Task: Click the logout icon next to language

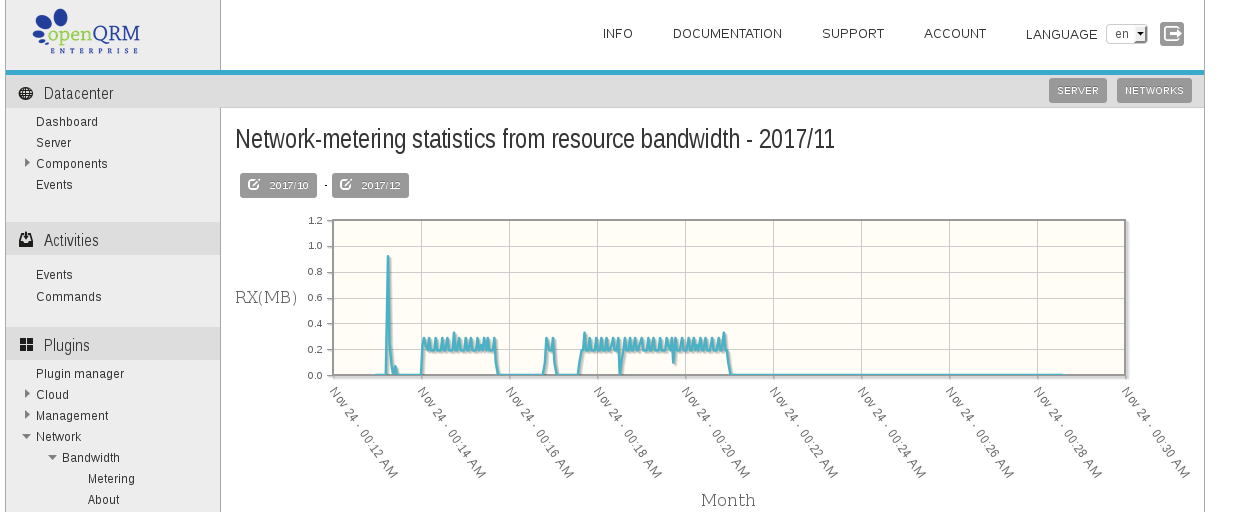Action: click(x=1172, y=34)
